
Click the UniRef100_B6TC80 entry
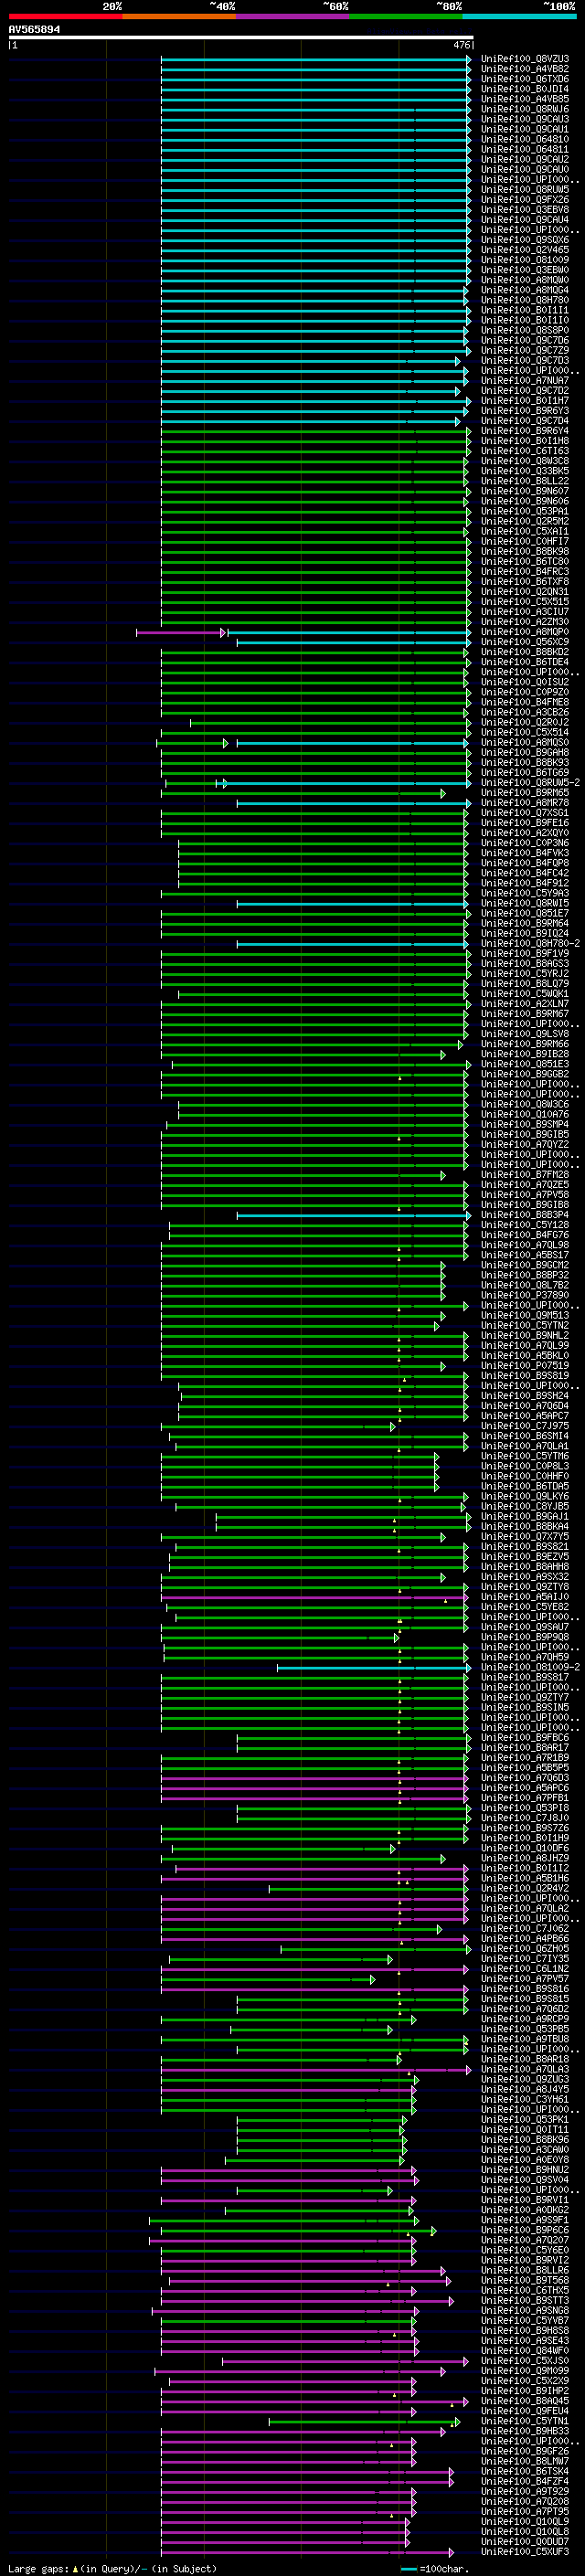[525, 561]
